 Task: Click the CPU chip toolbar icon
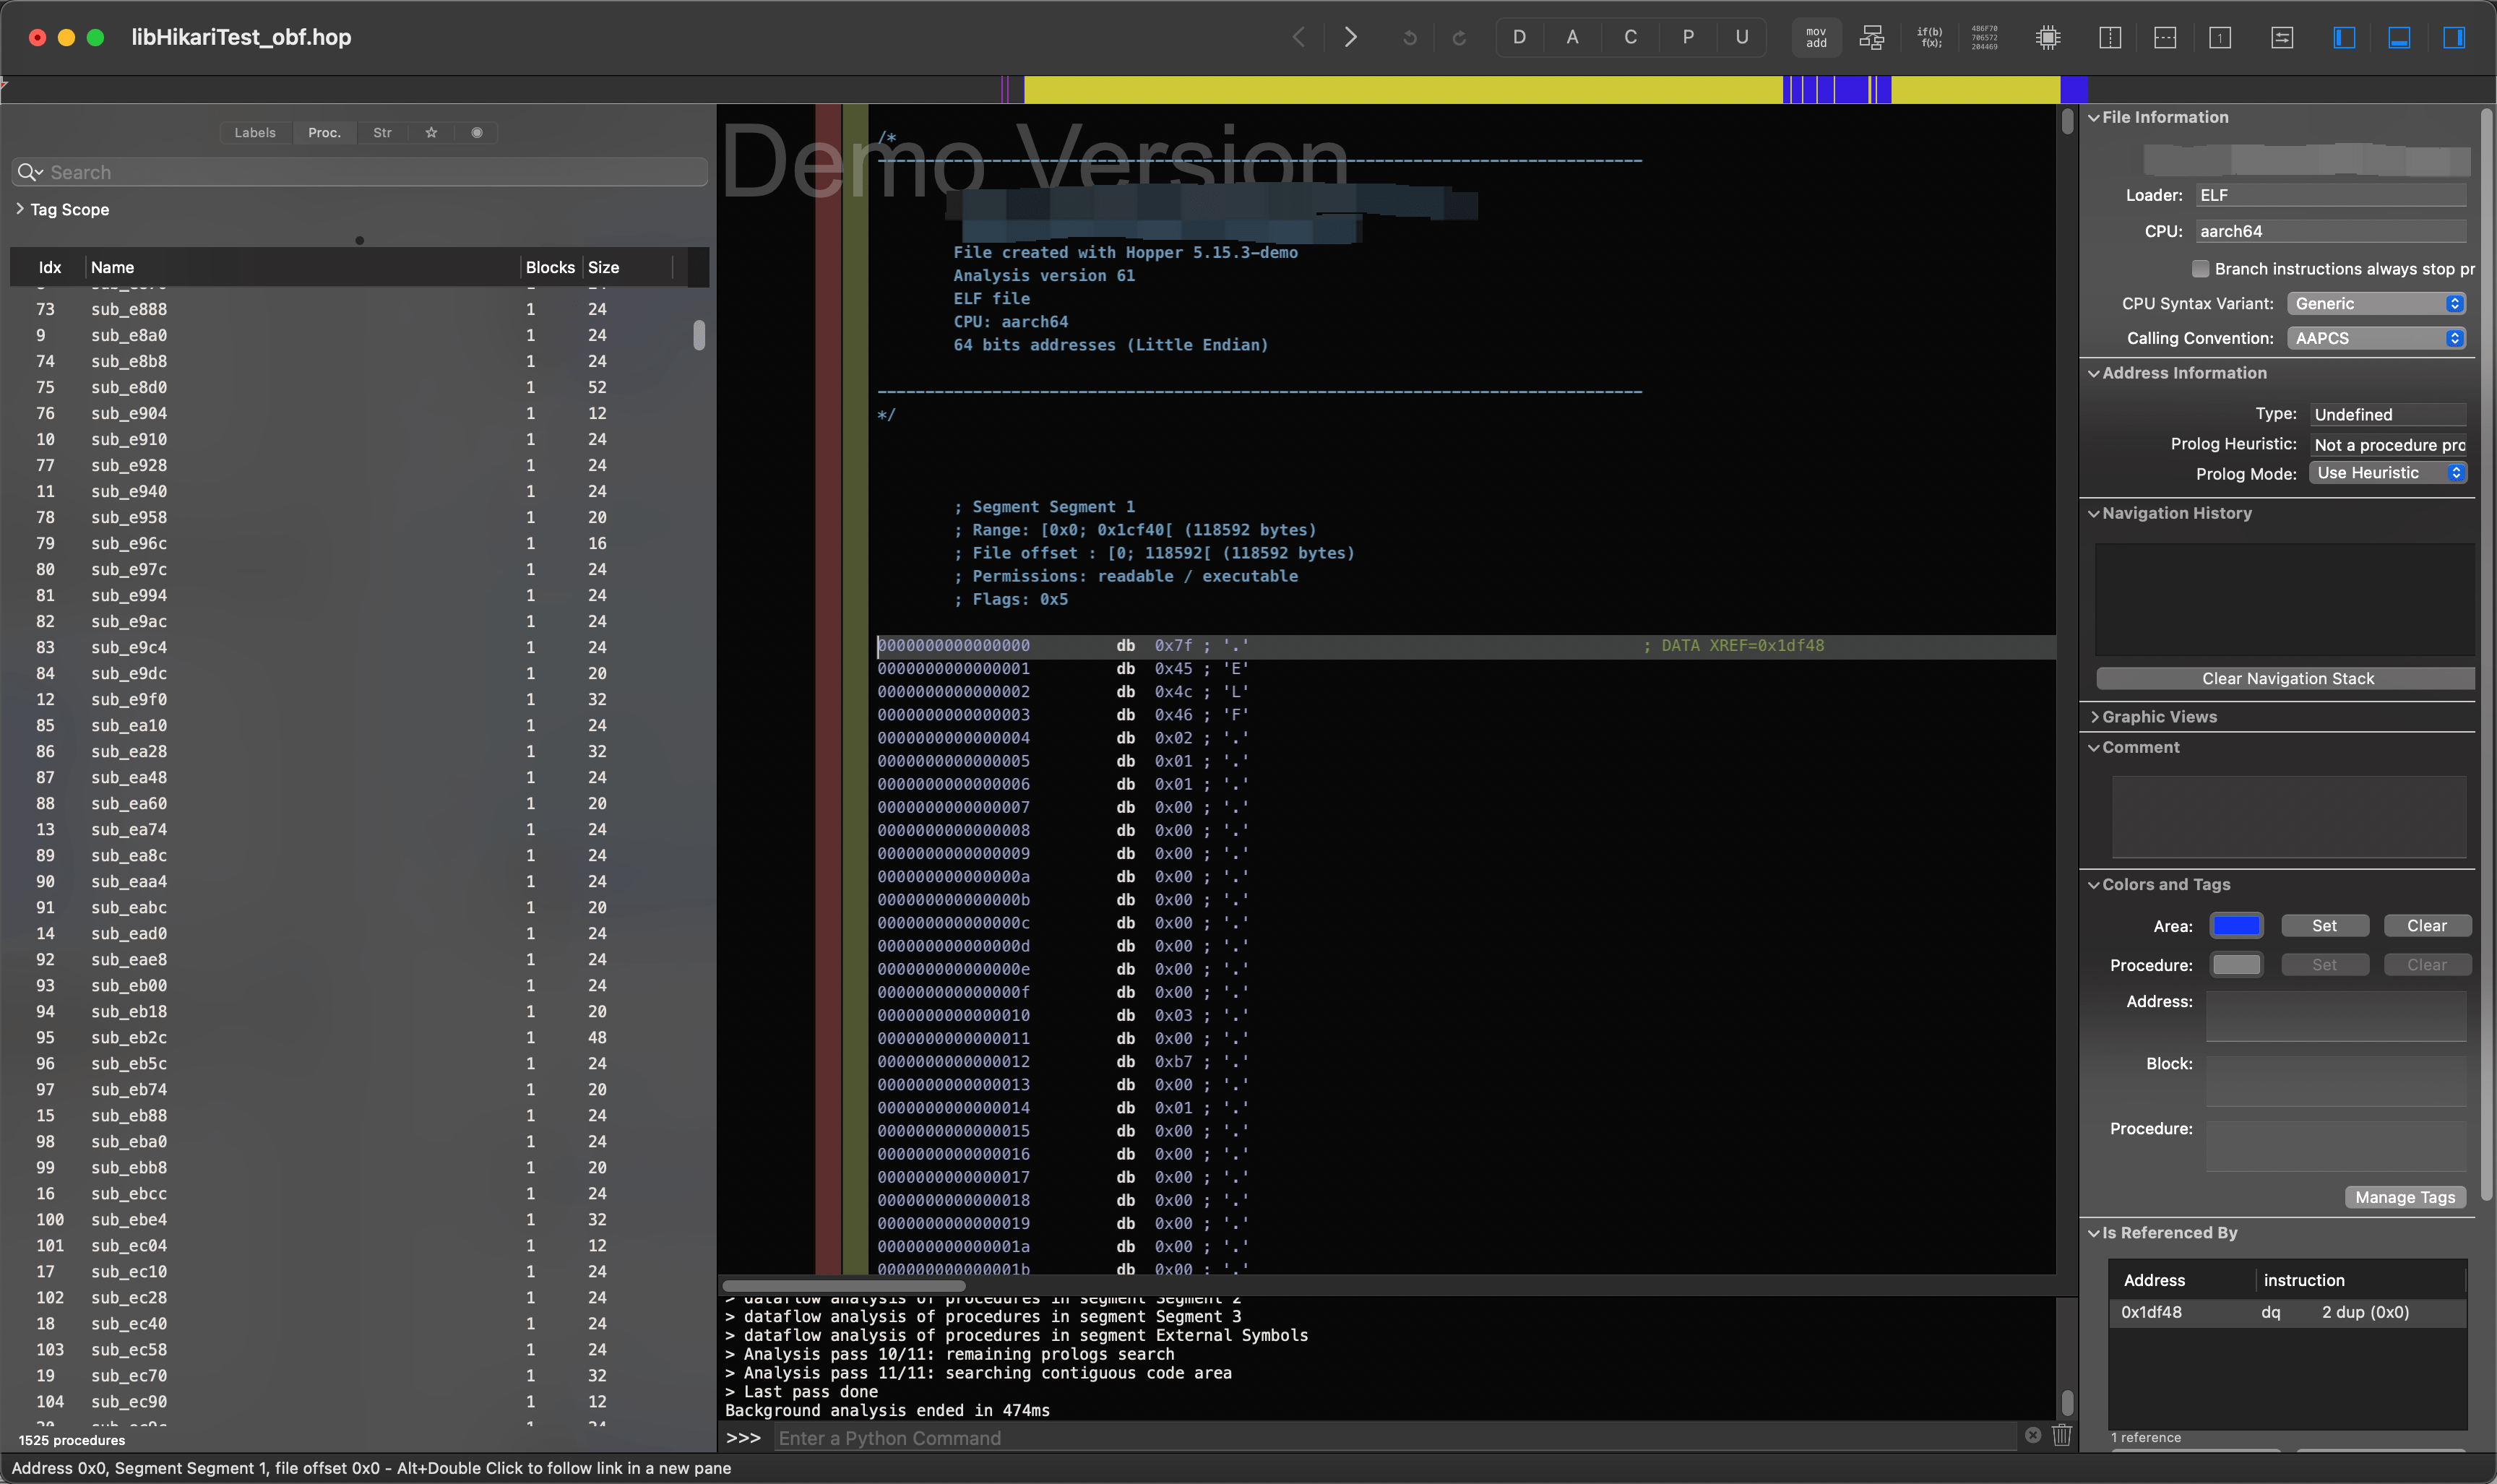2047,37
